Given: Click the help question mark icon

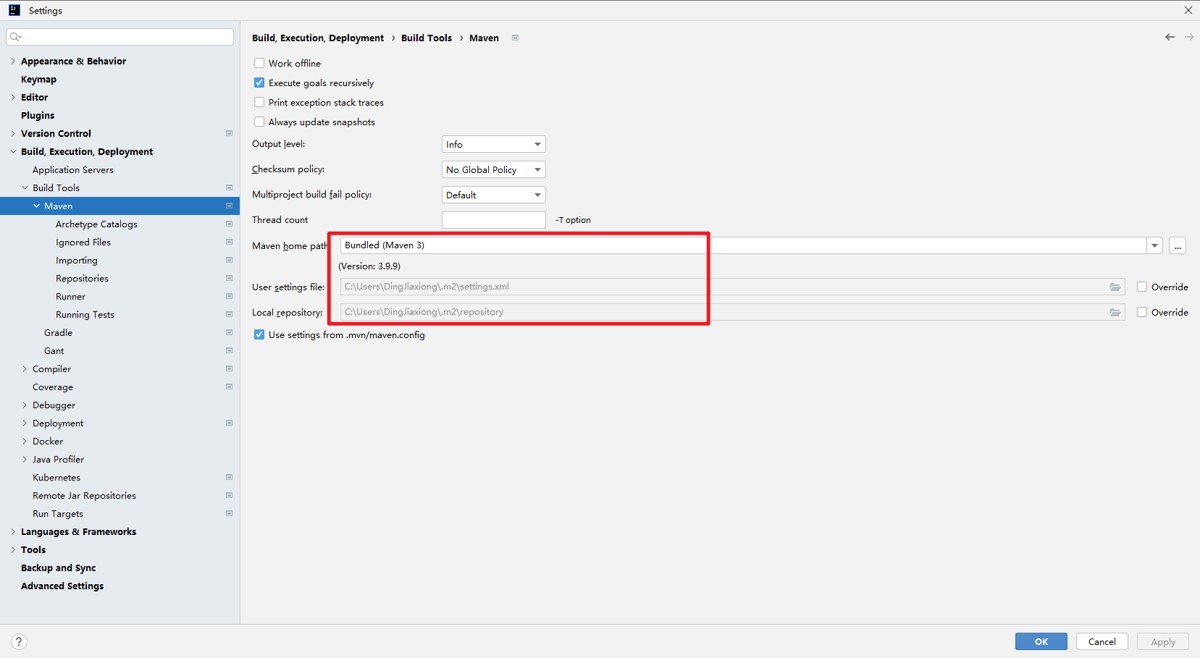Looking at the screenshot, I should pyautogui.click(x=18, y=642).
